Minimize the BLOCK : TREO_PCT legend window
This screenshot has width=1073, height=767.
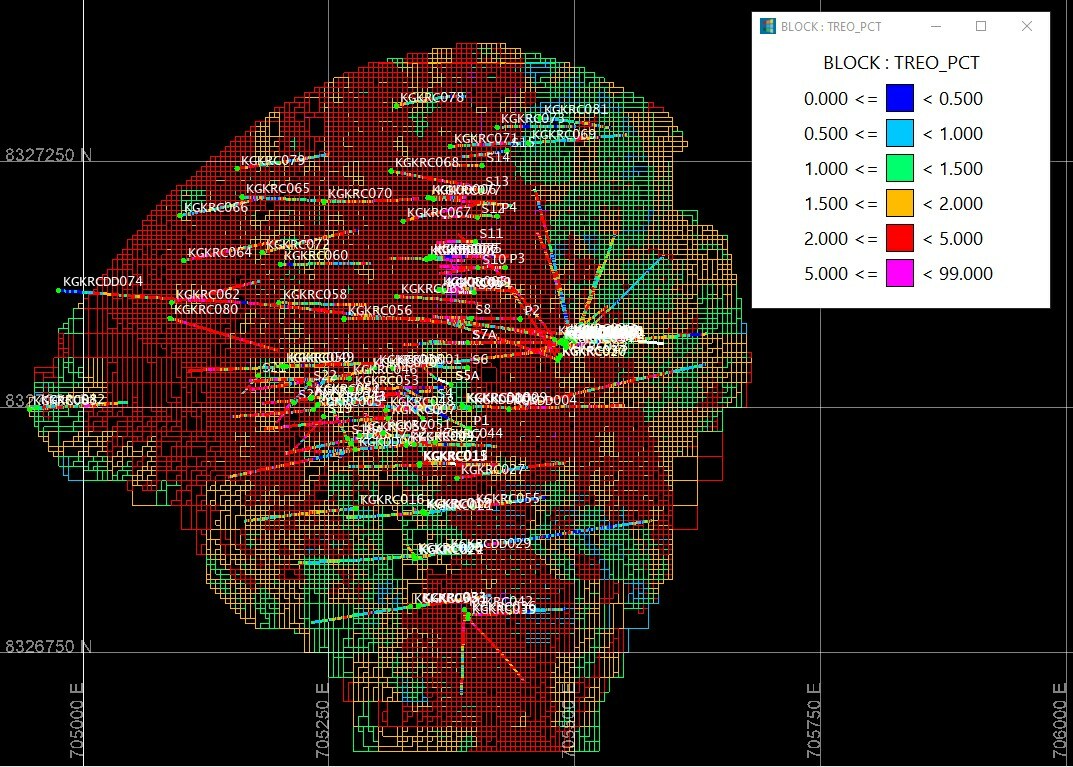pos(935,27)
